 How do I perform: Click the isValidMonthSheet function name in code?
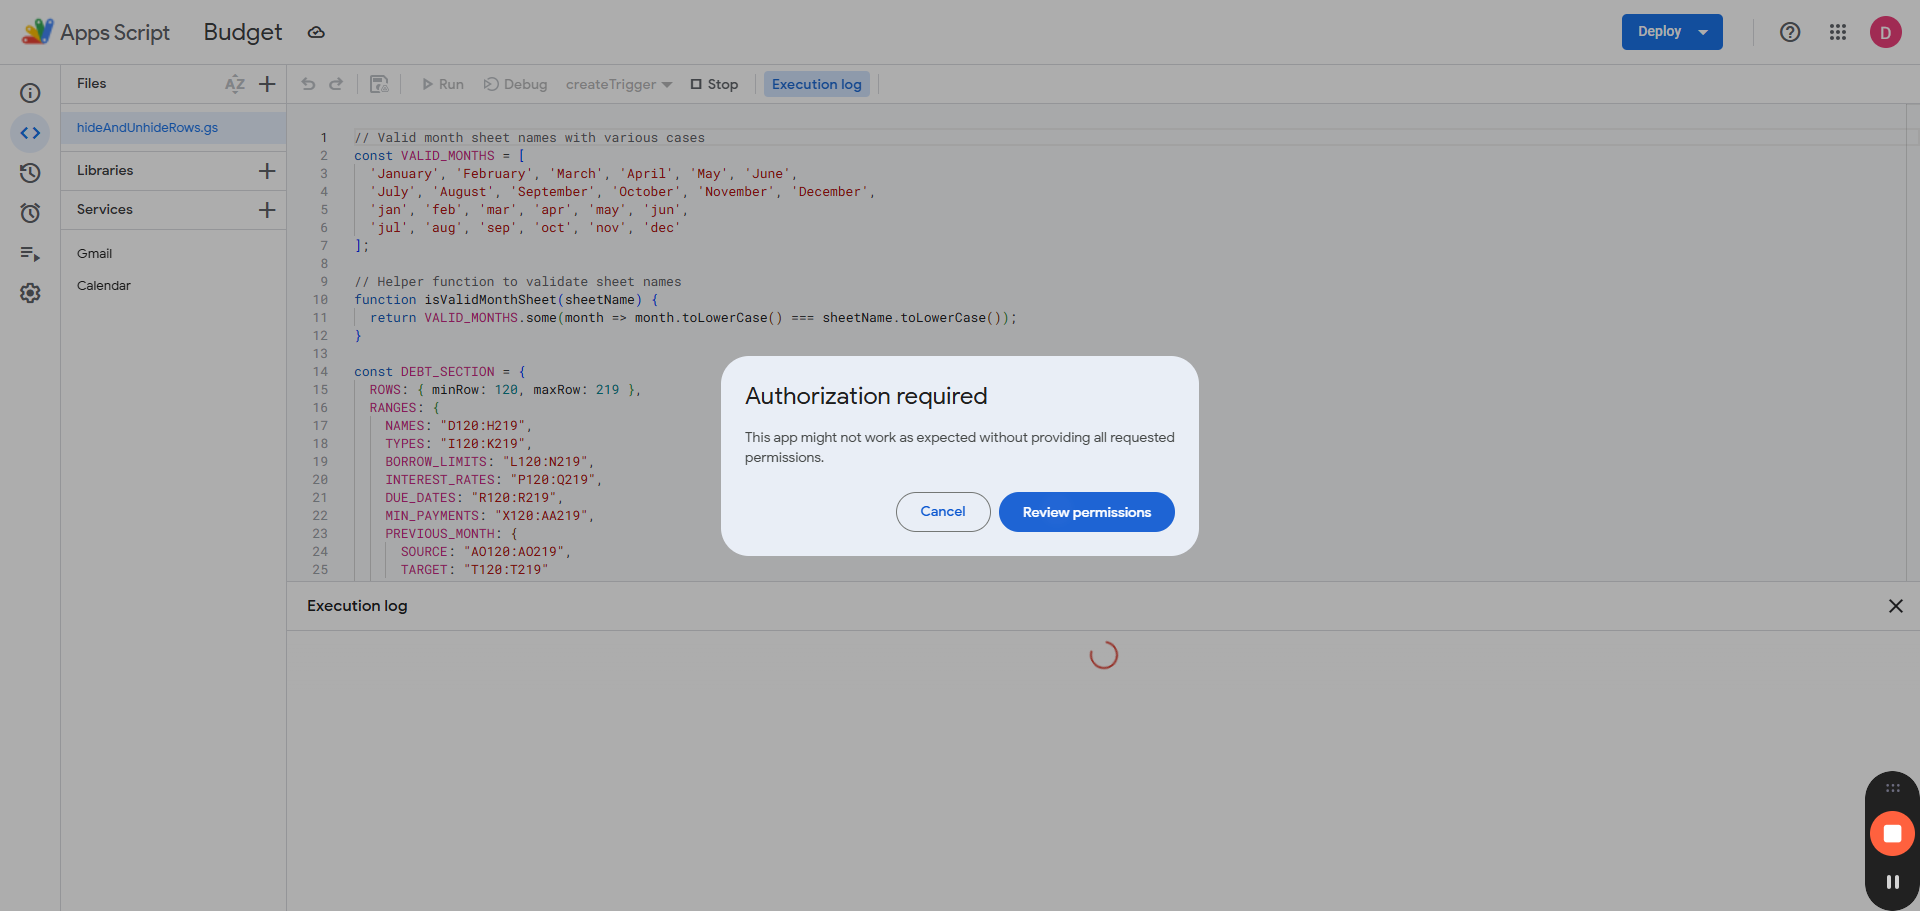[490, 300]
